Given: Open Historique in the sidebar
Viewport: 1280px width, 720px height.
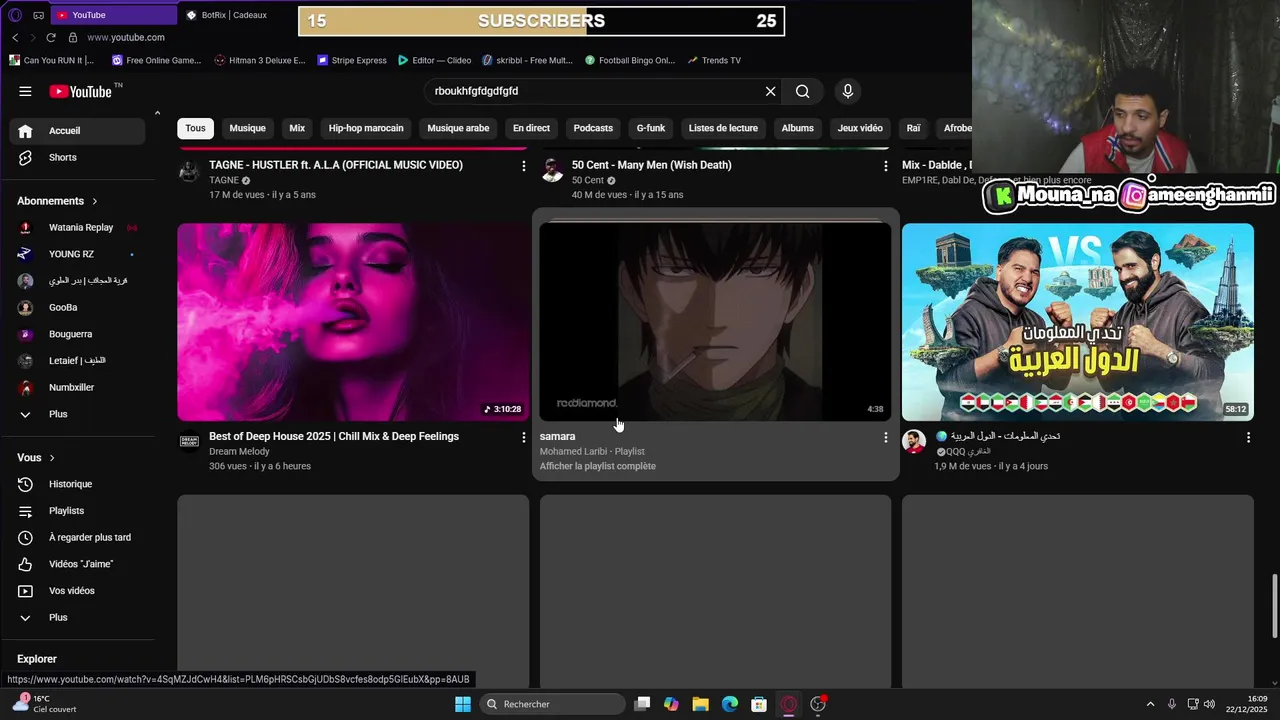Looking at the screenshot, I should (77, 484).
